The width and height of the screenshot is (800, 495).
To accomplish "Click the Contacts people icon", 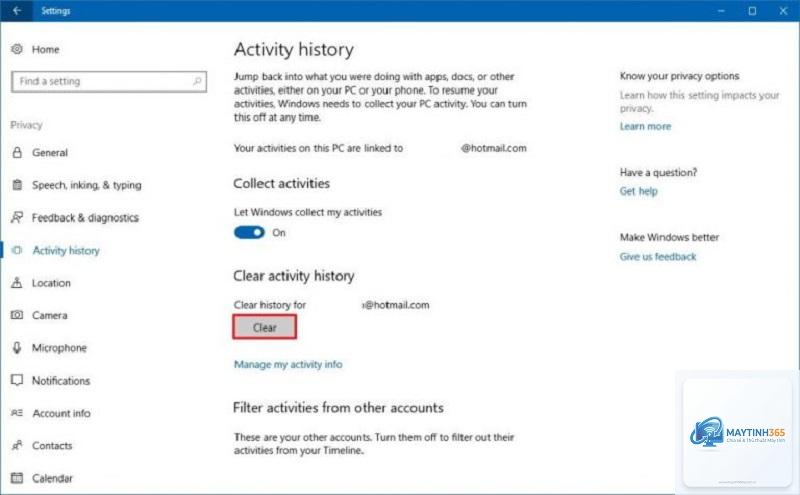I will click(x=17, y=445).
